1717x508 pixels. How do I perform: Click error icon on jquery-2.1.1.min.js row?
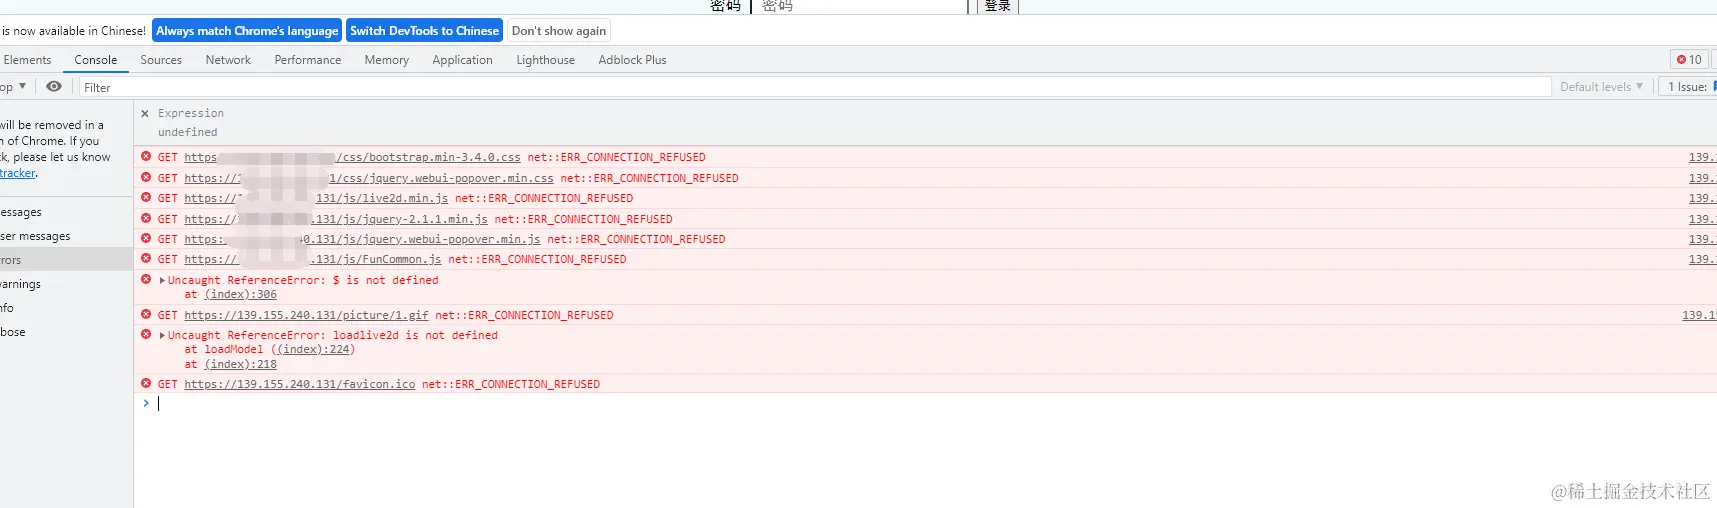point(146,219)
